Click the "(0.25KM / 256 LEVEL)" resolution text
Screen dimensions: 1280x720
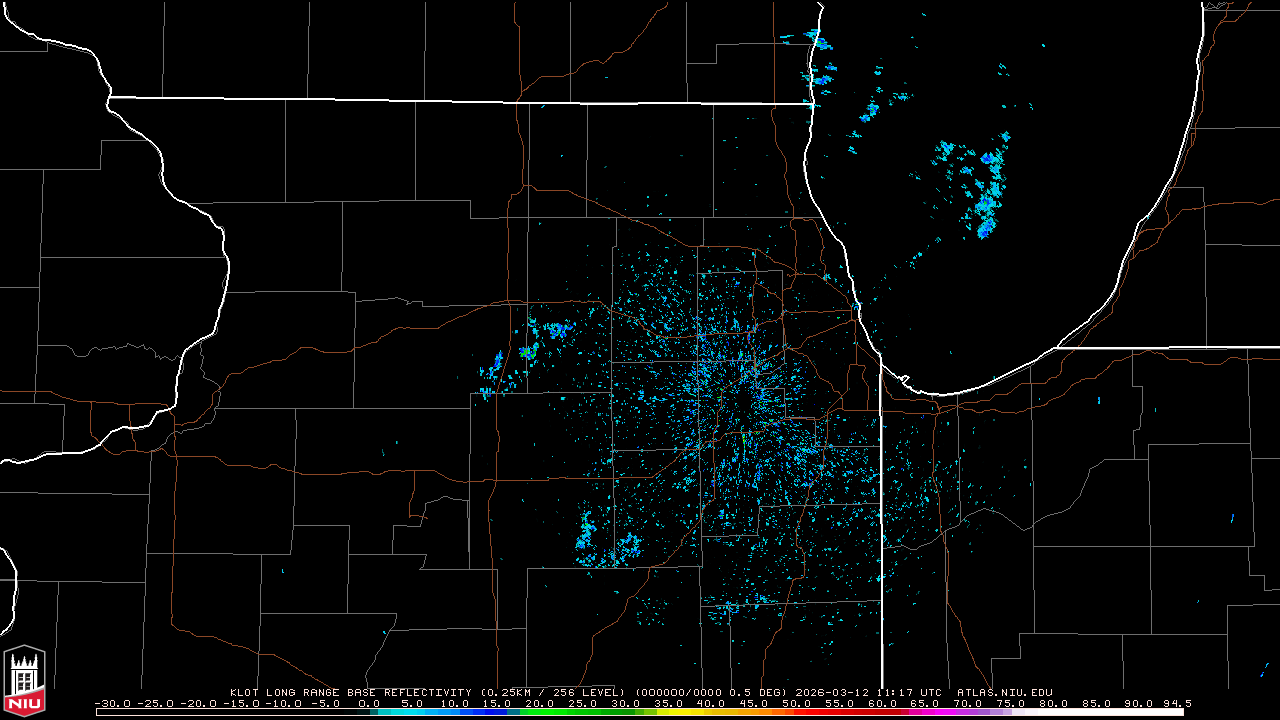(553, 692)
